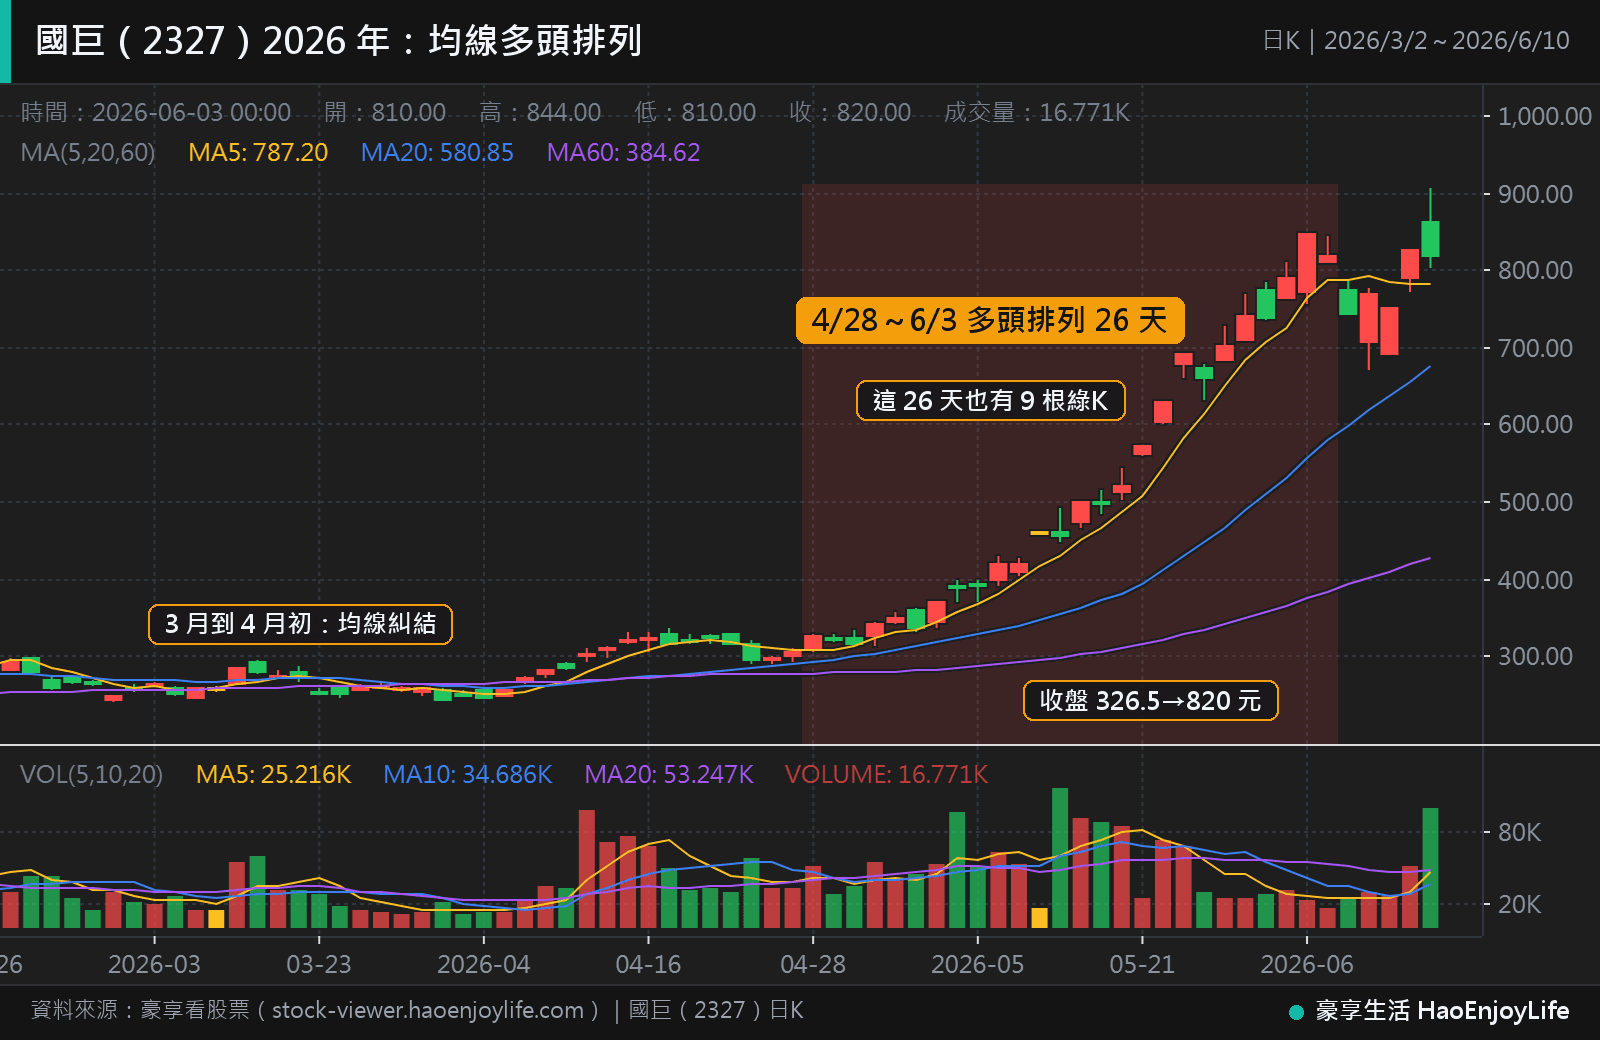The image size is (1600, 1040).
Task: Click the 500.00 price axis label
Action: [x=1535, y=502]
